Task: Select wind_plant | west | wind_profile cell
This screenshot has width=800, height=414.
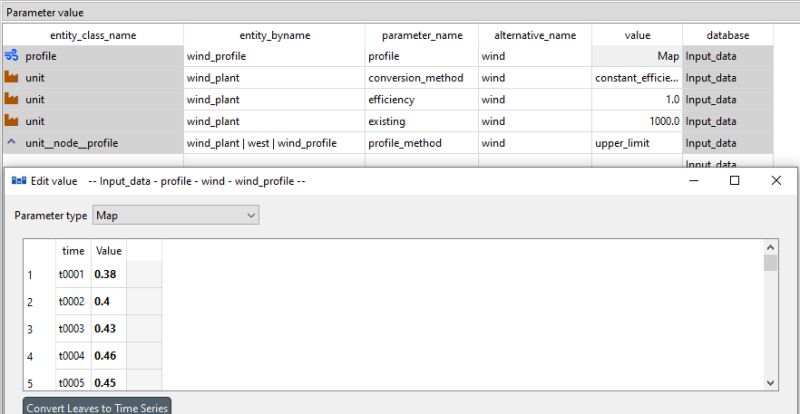Action: coord(274,143)
